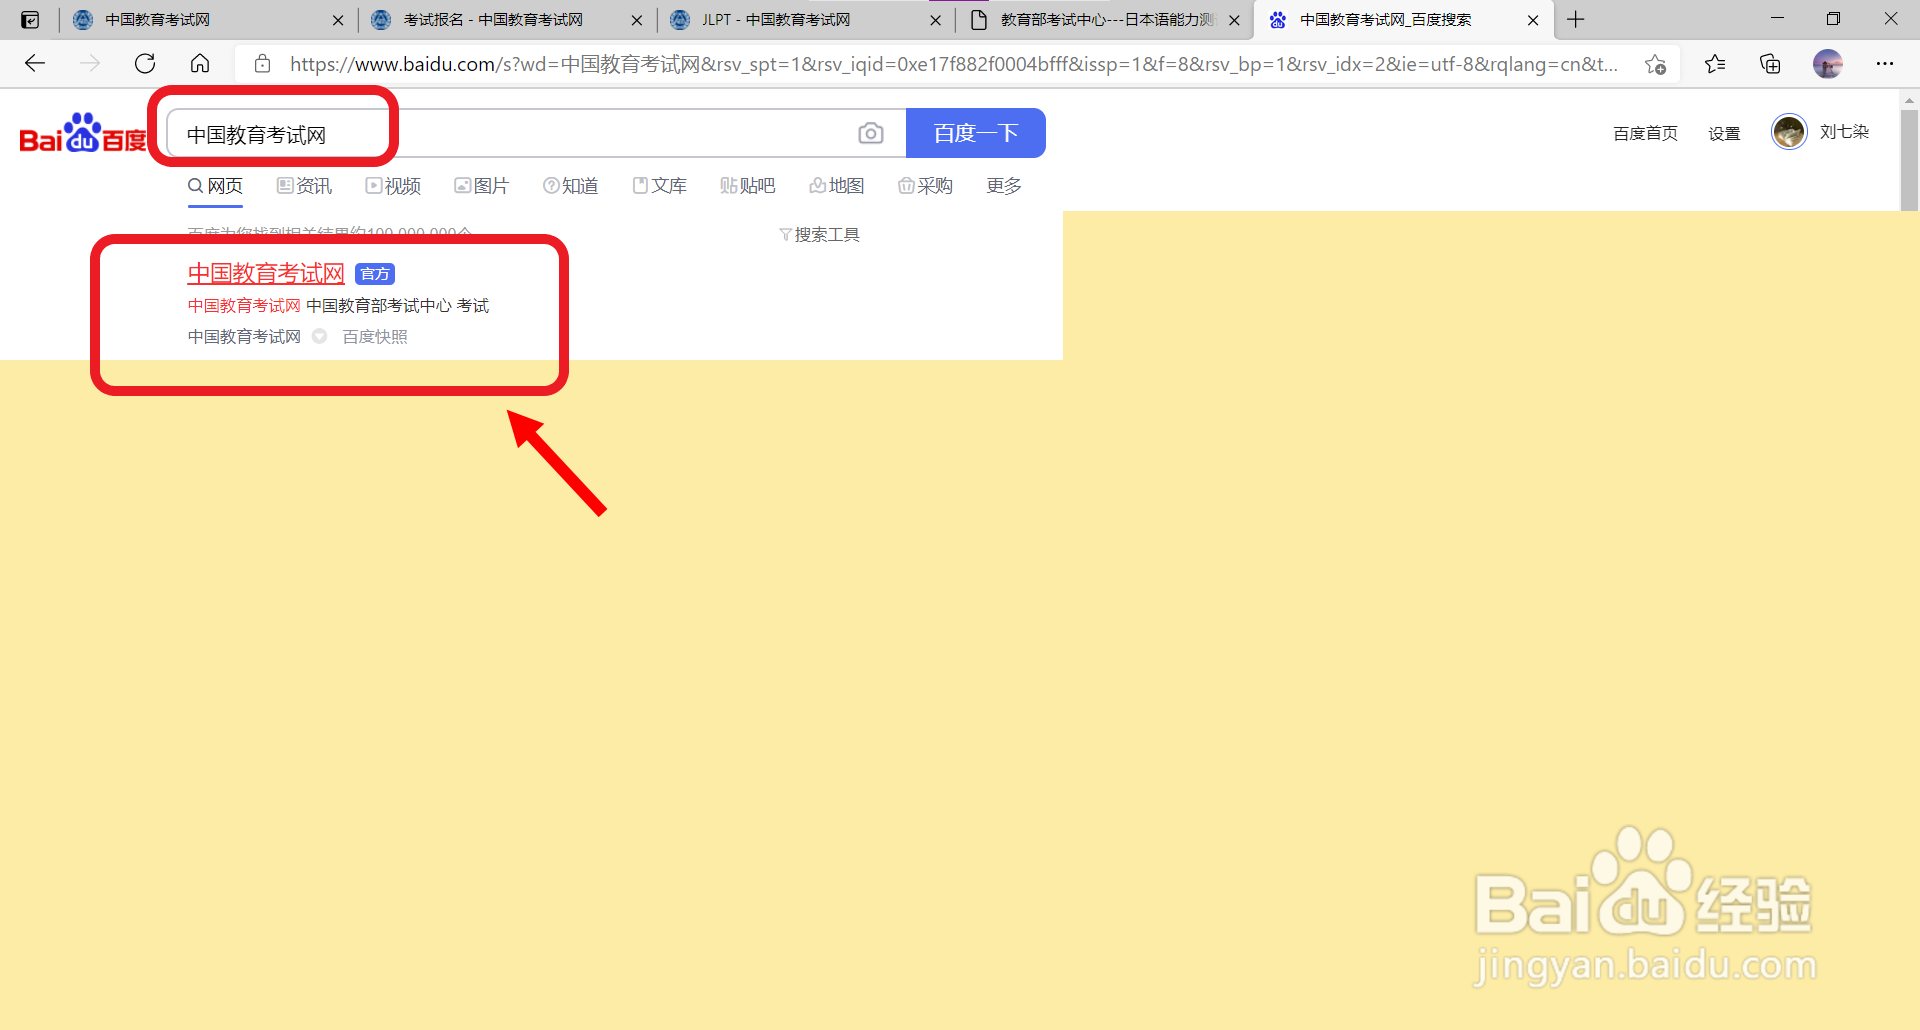Screen dimensions: 1920x1030
Task: Open the 设置 menu
Action: coord(1724,133)
